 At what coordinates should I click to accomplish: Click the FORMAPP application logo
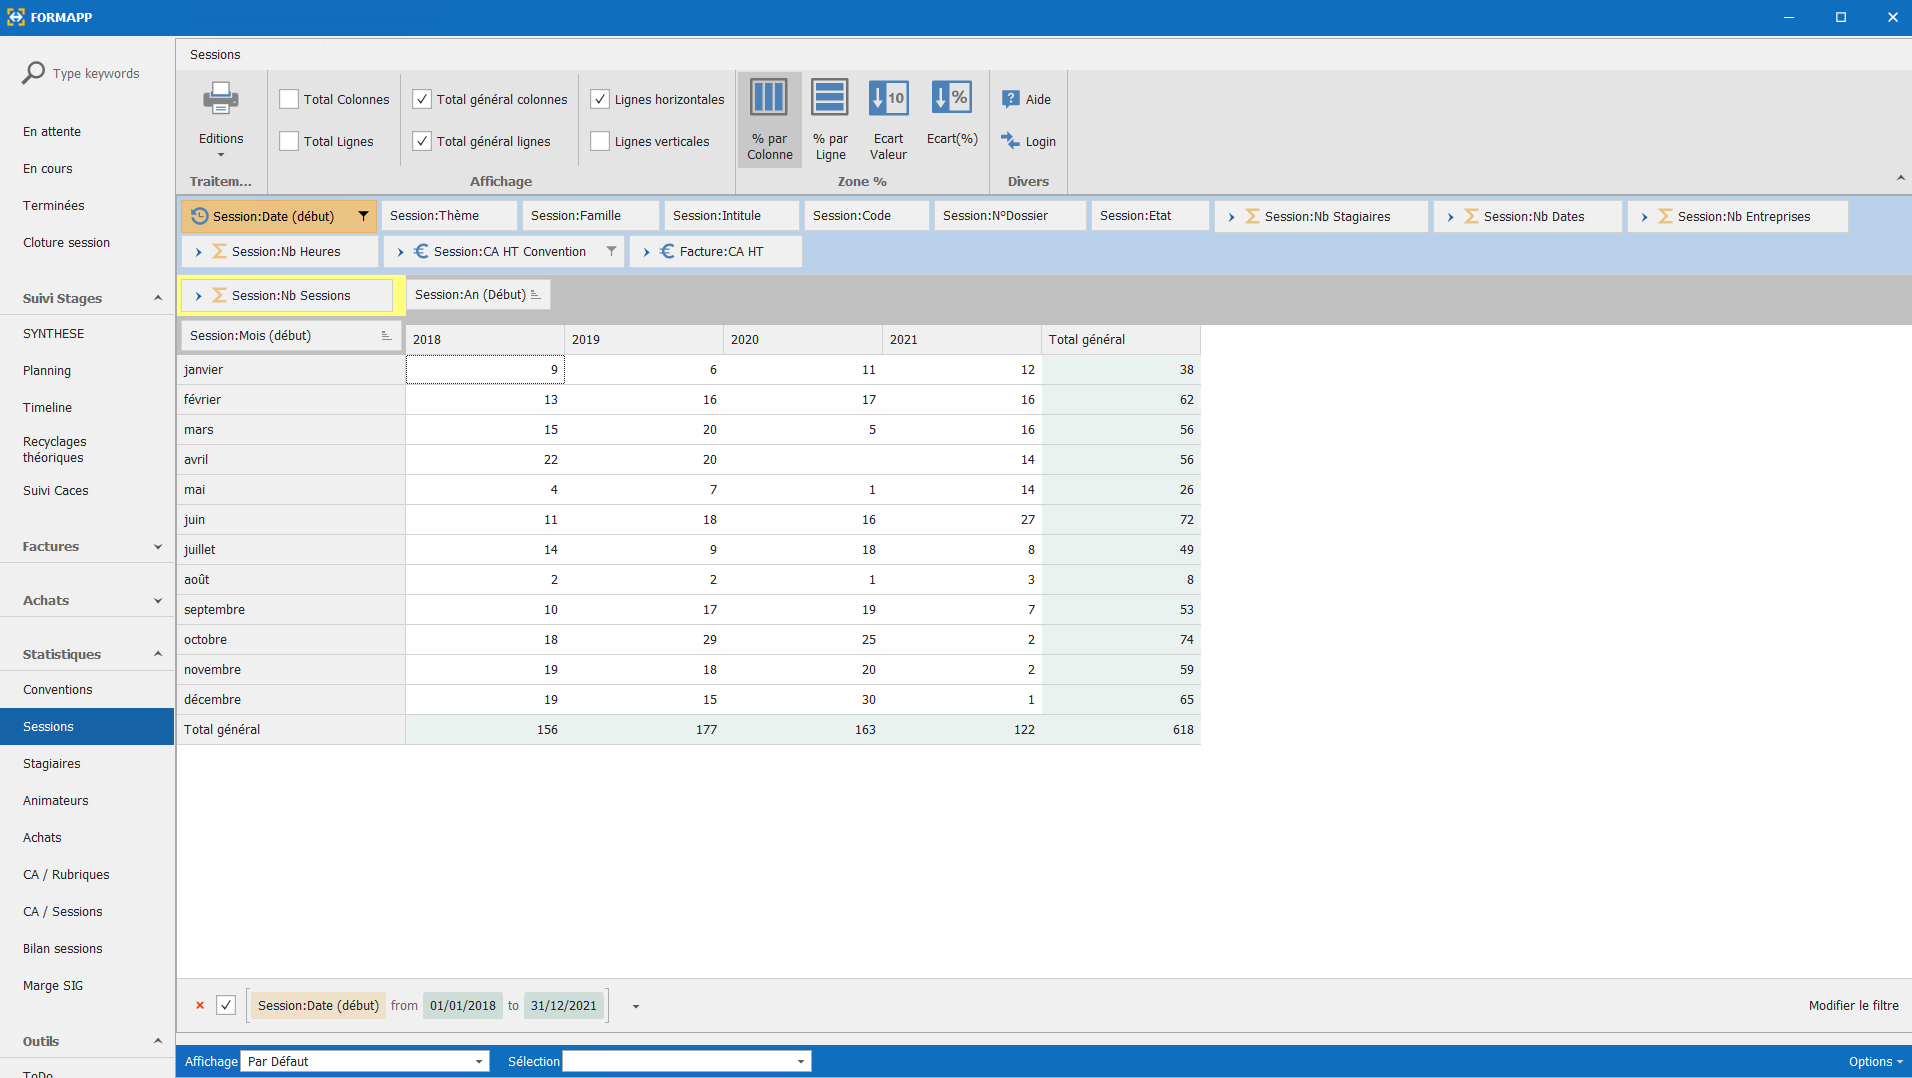15,17
